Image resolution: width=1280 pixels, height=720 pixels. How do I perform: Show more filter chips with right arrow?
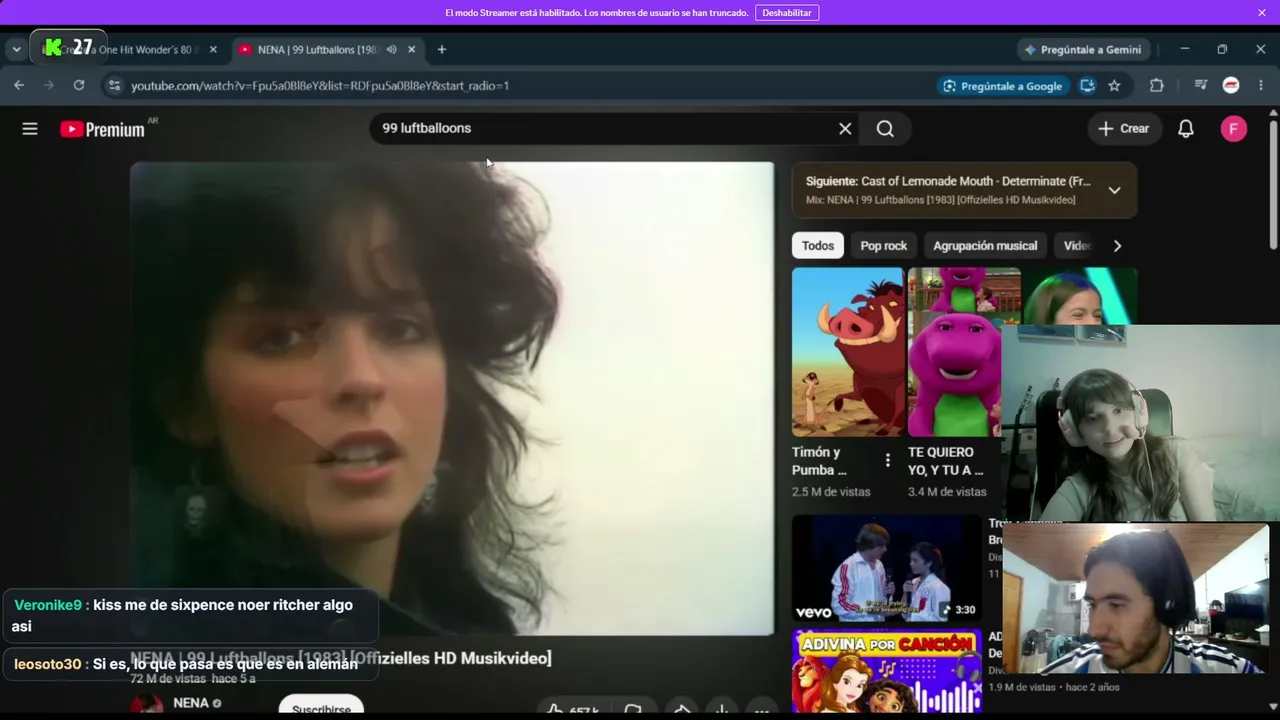1117,246
